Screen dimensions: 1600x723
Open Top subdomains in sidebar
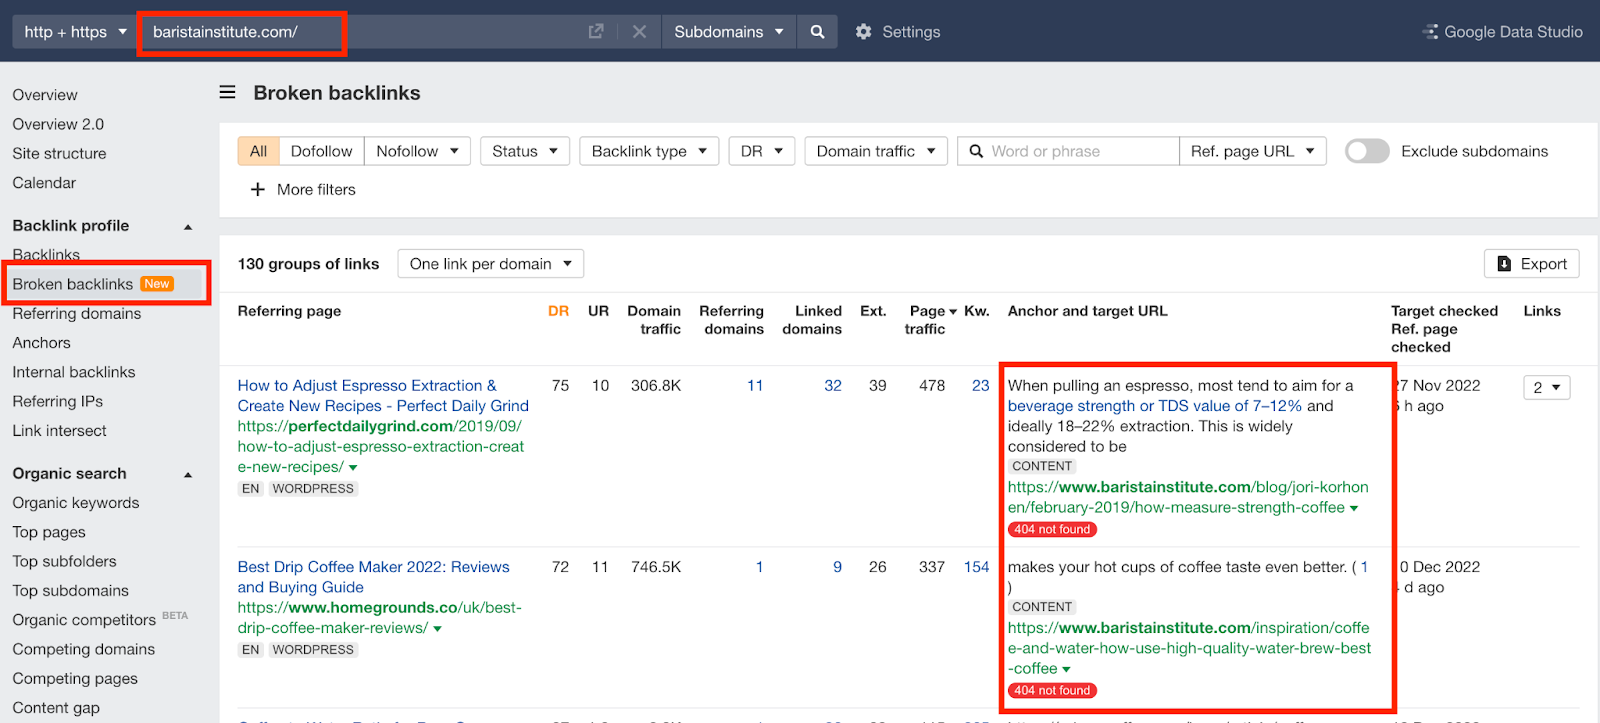70,591
